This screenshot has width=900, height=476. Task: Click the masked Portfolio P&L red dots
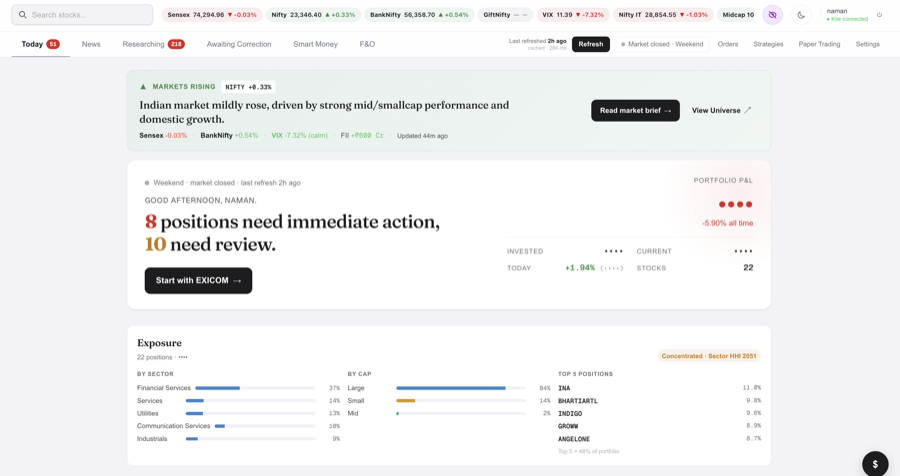pyautogui.click(x=735, y=204)
